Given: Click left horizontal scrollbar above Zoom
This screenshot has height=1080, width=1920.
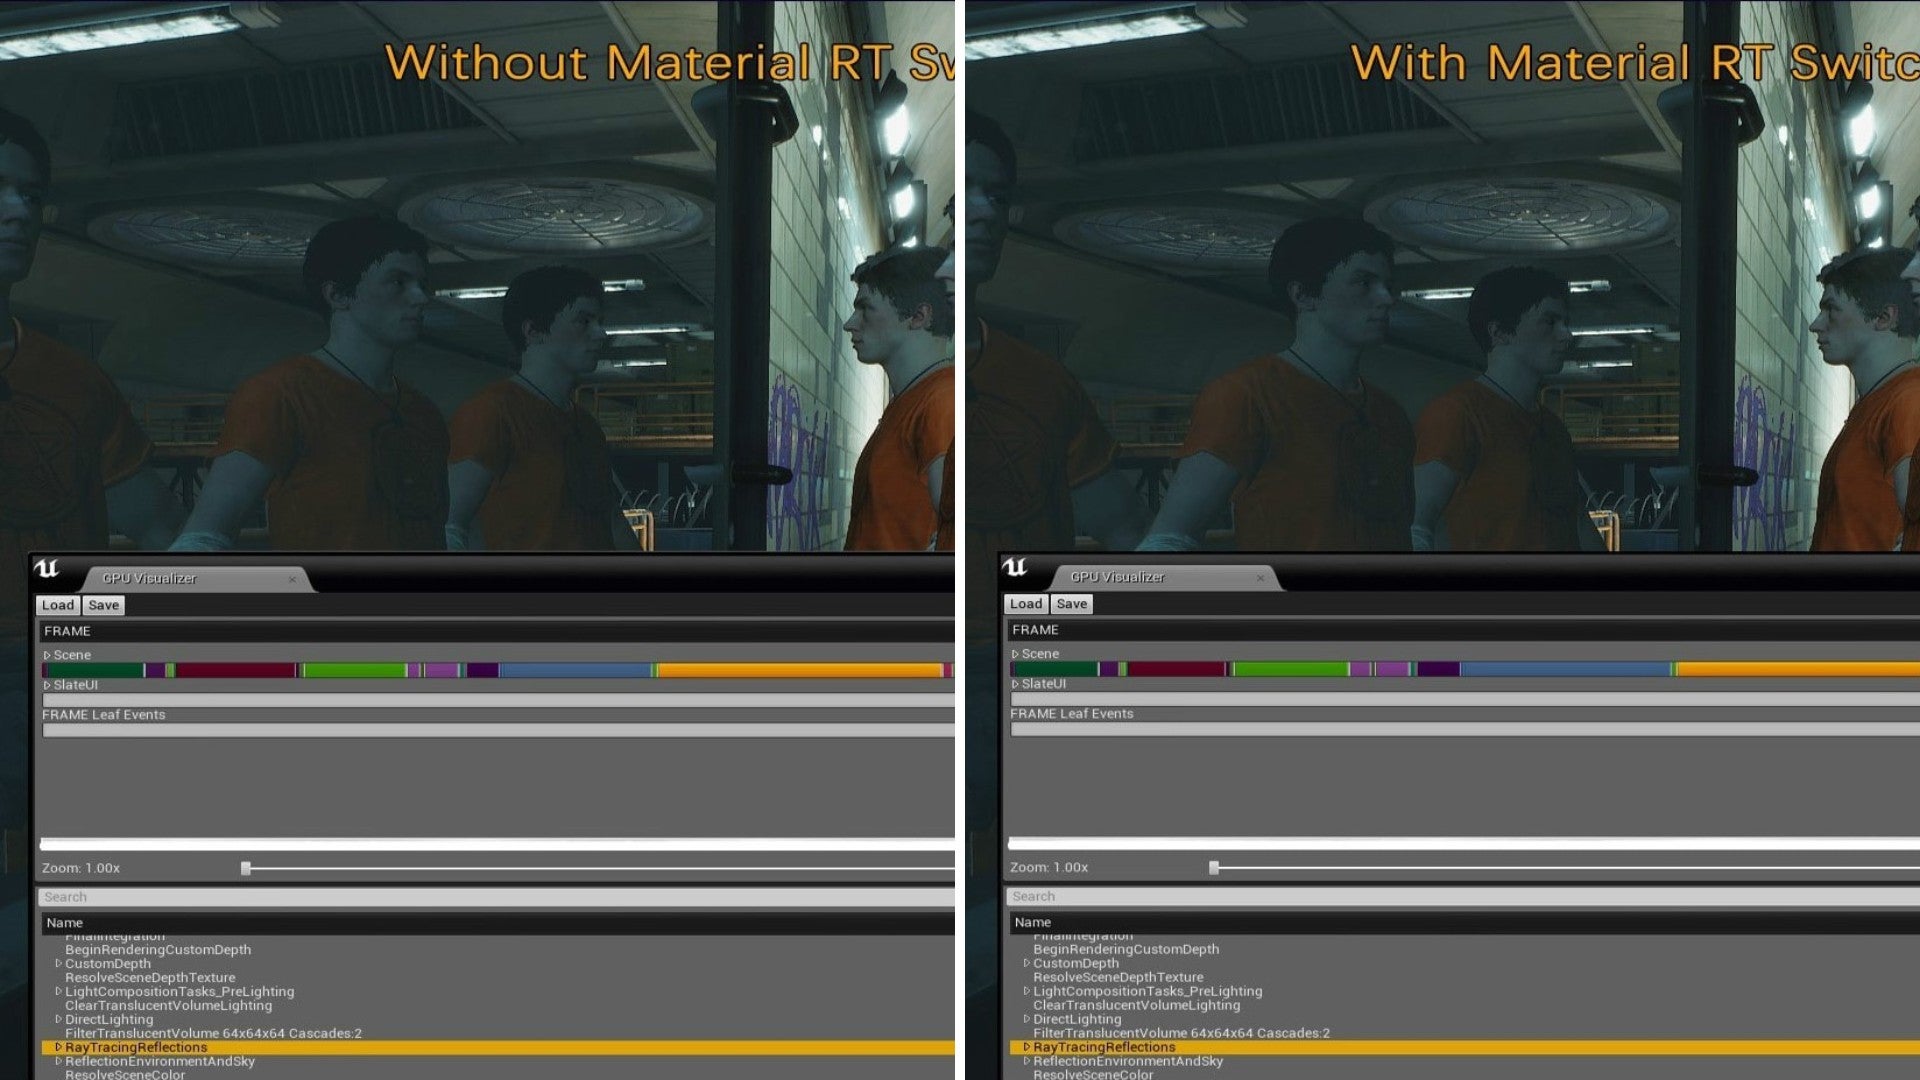Looking at the screenshot, I should (497, 845).
